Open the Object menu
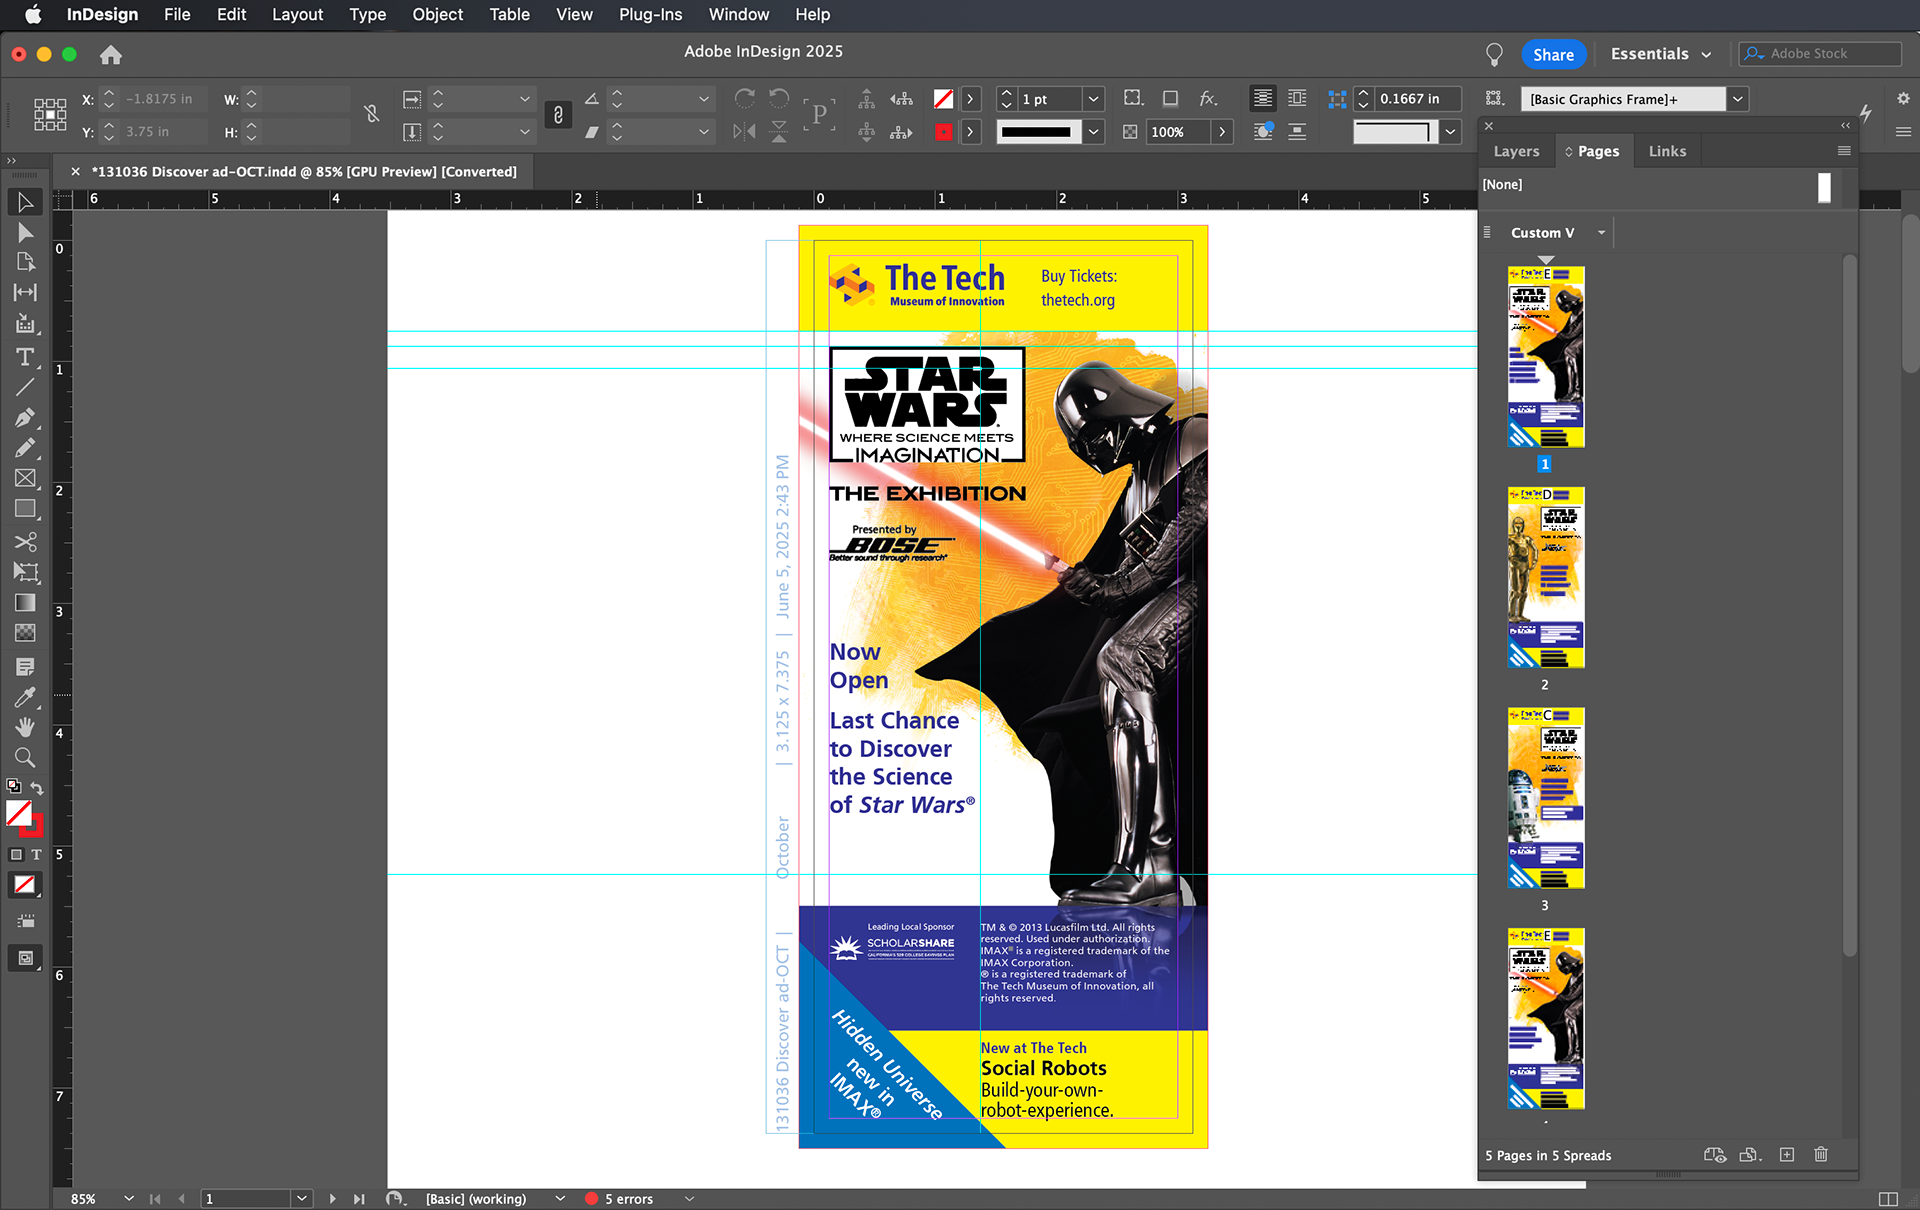Viewport: 1920px width, 1210px height. 437,14
